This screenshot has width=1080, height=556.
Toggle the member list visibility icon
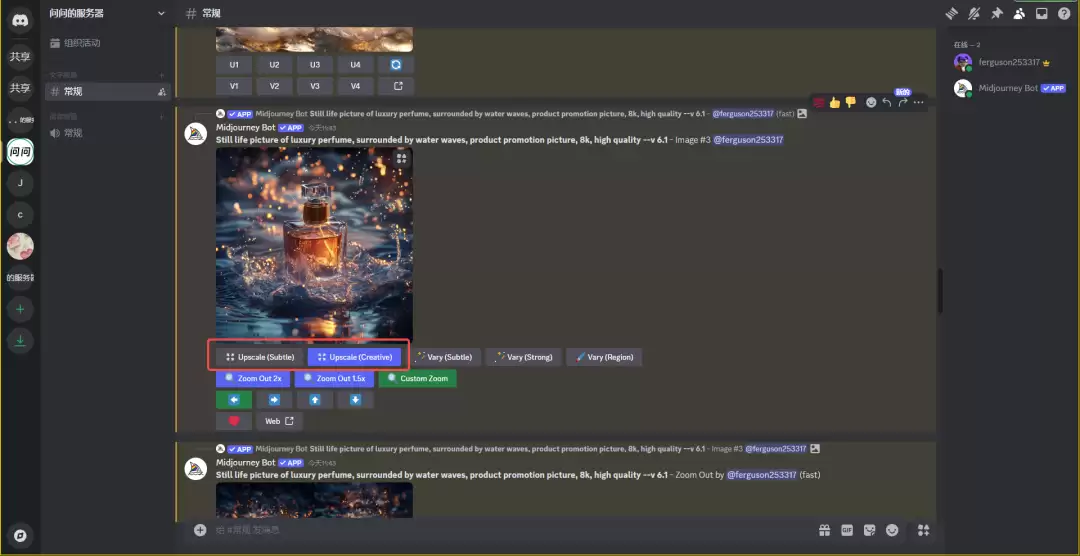pos(1019,13)
